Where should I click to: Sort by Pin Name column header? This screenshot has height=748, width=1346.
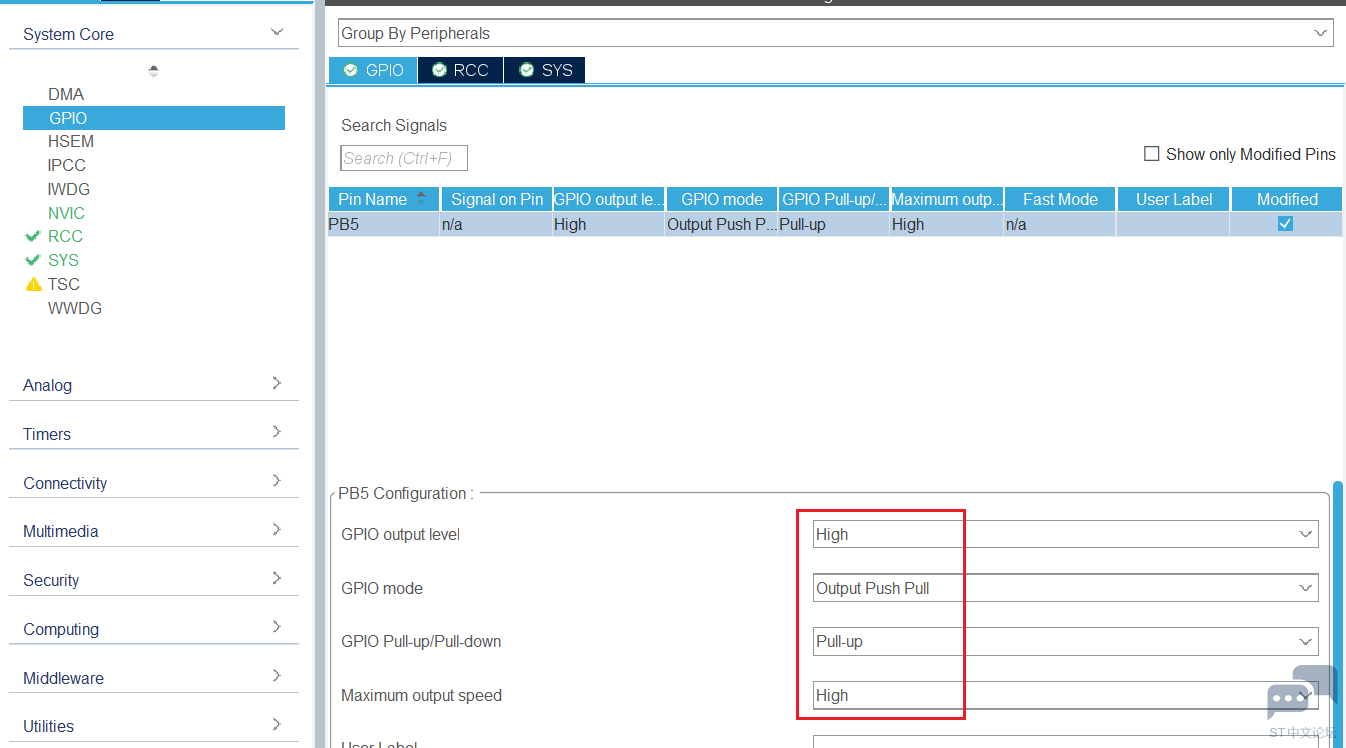click(383, 199)
